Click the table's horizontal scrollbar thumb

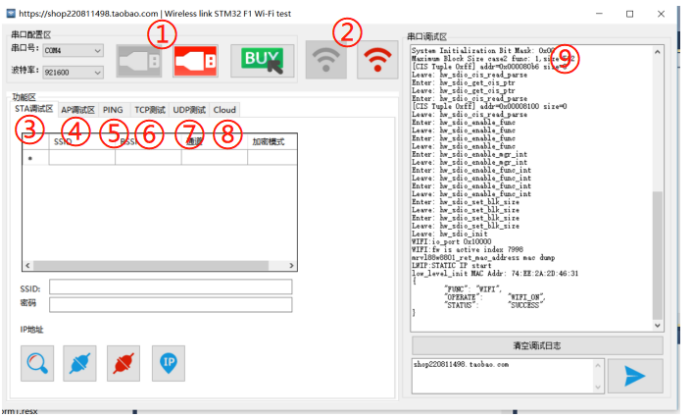pyautogui.click(x=151, y=265)
